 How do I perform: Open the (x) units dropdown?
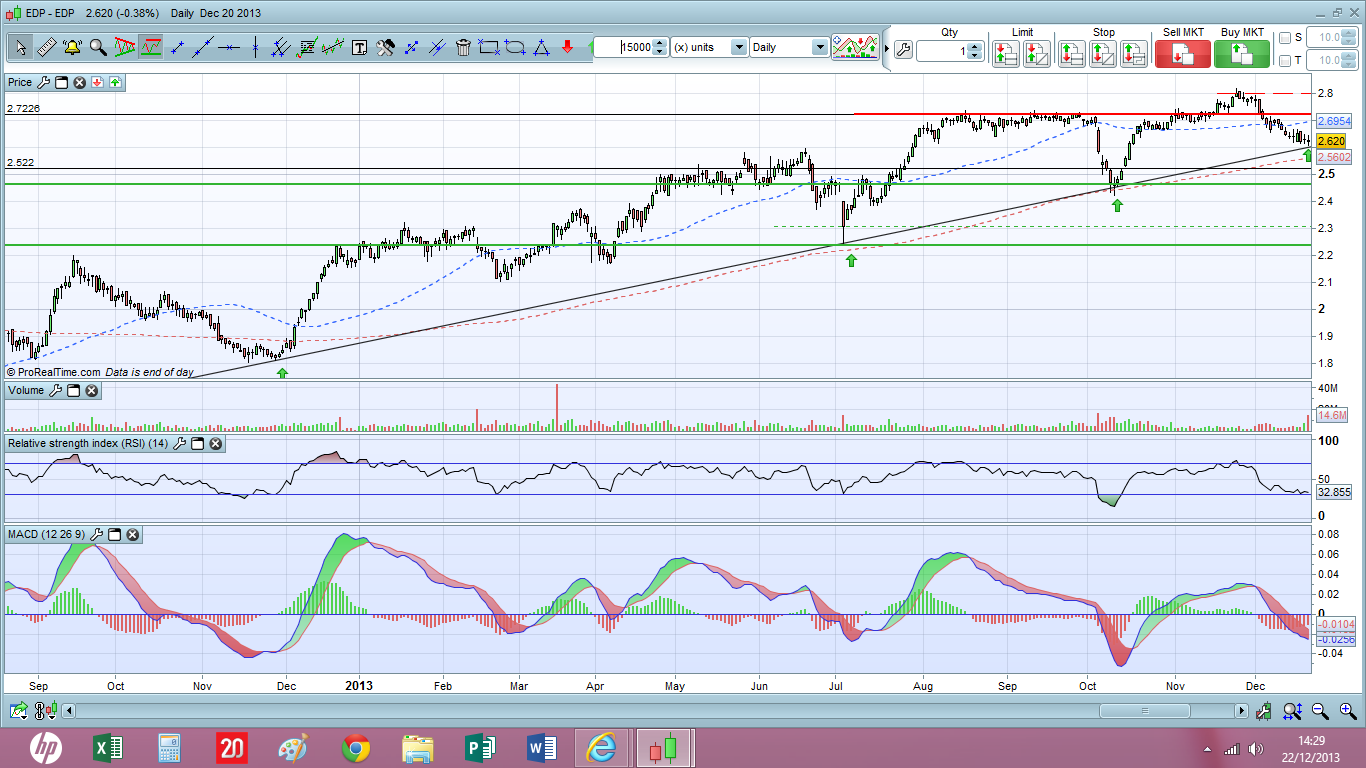click(x=738, y=47)
